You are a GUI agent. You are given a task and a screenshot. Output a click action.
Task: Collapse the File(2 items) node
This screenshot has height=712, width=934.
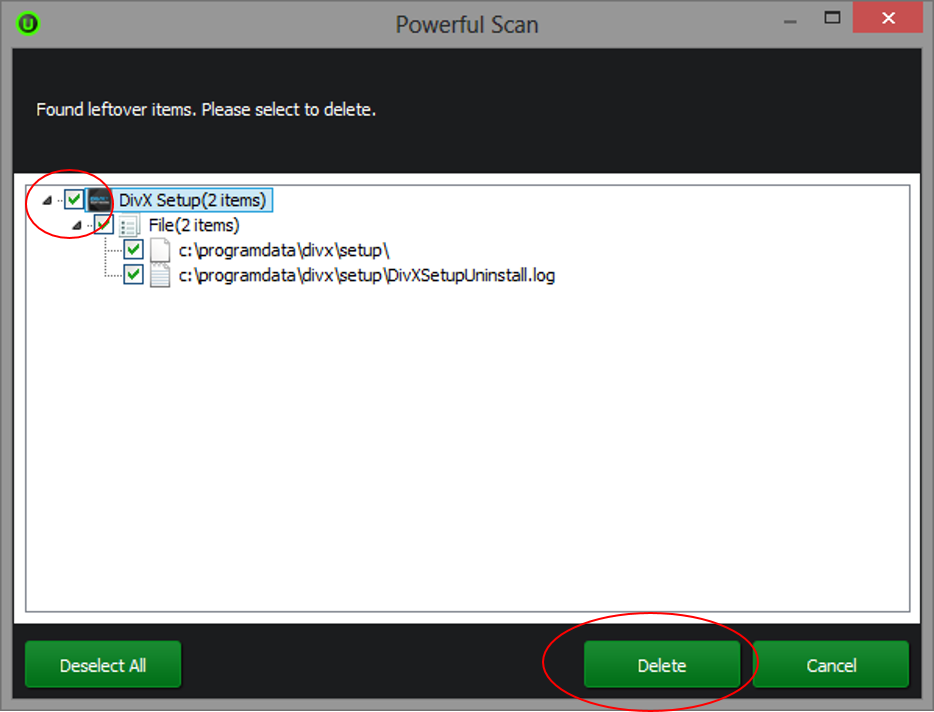pyautogui.click(x=77, y=226)
